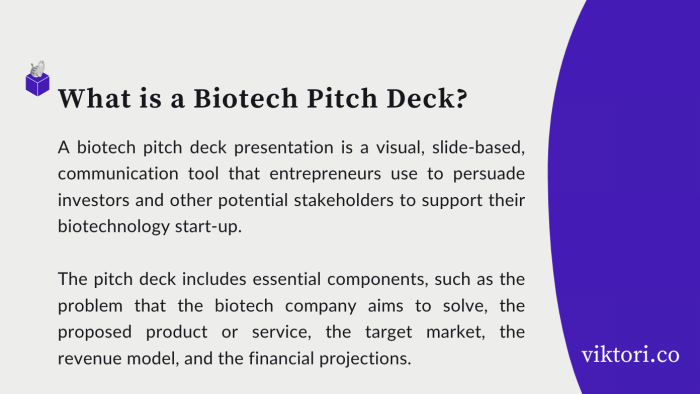Click "financial projections" ending the second paragraph

click(329, 358)
